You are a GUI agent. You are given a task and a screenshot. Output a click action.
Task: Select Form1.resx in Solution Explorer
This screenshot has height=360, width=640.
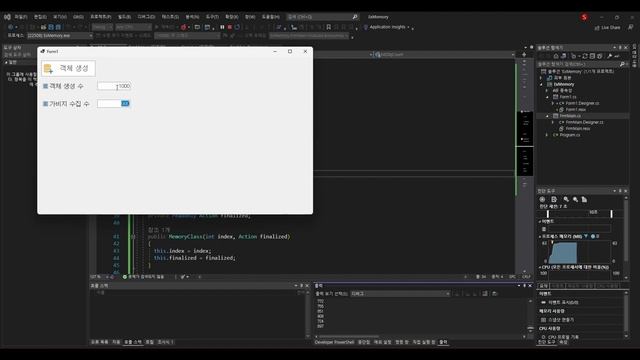click(x=575, y=110)
